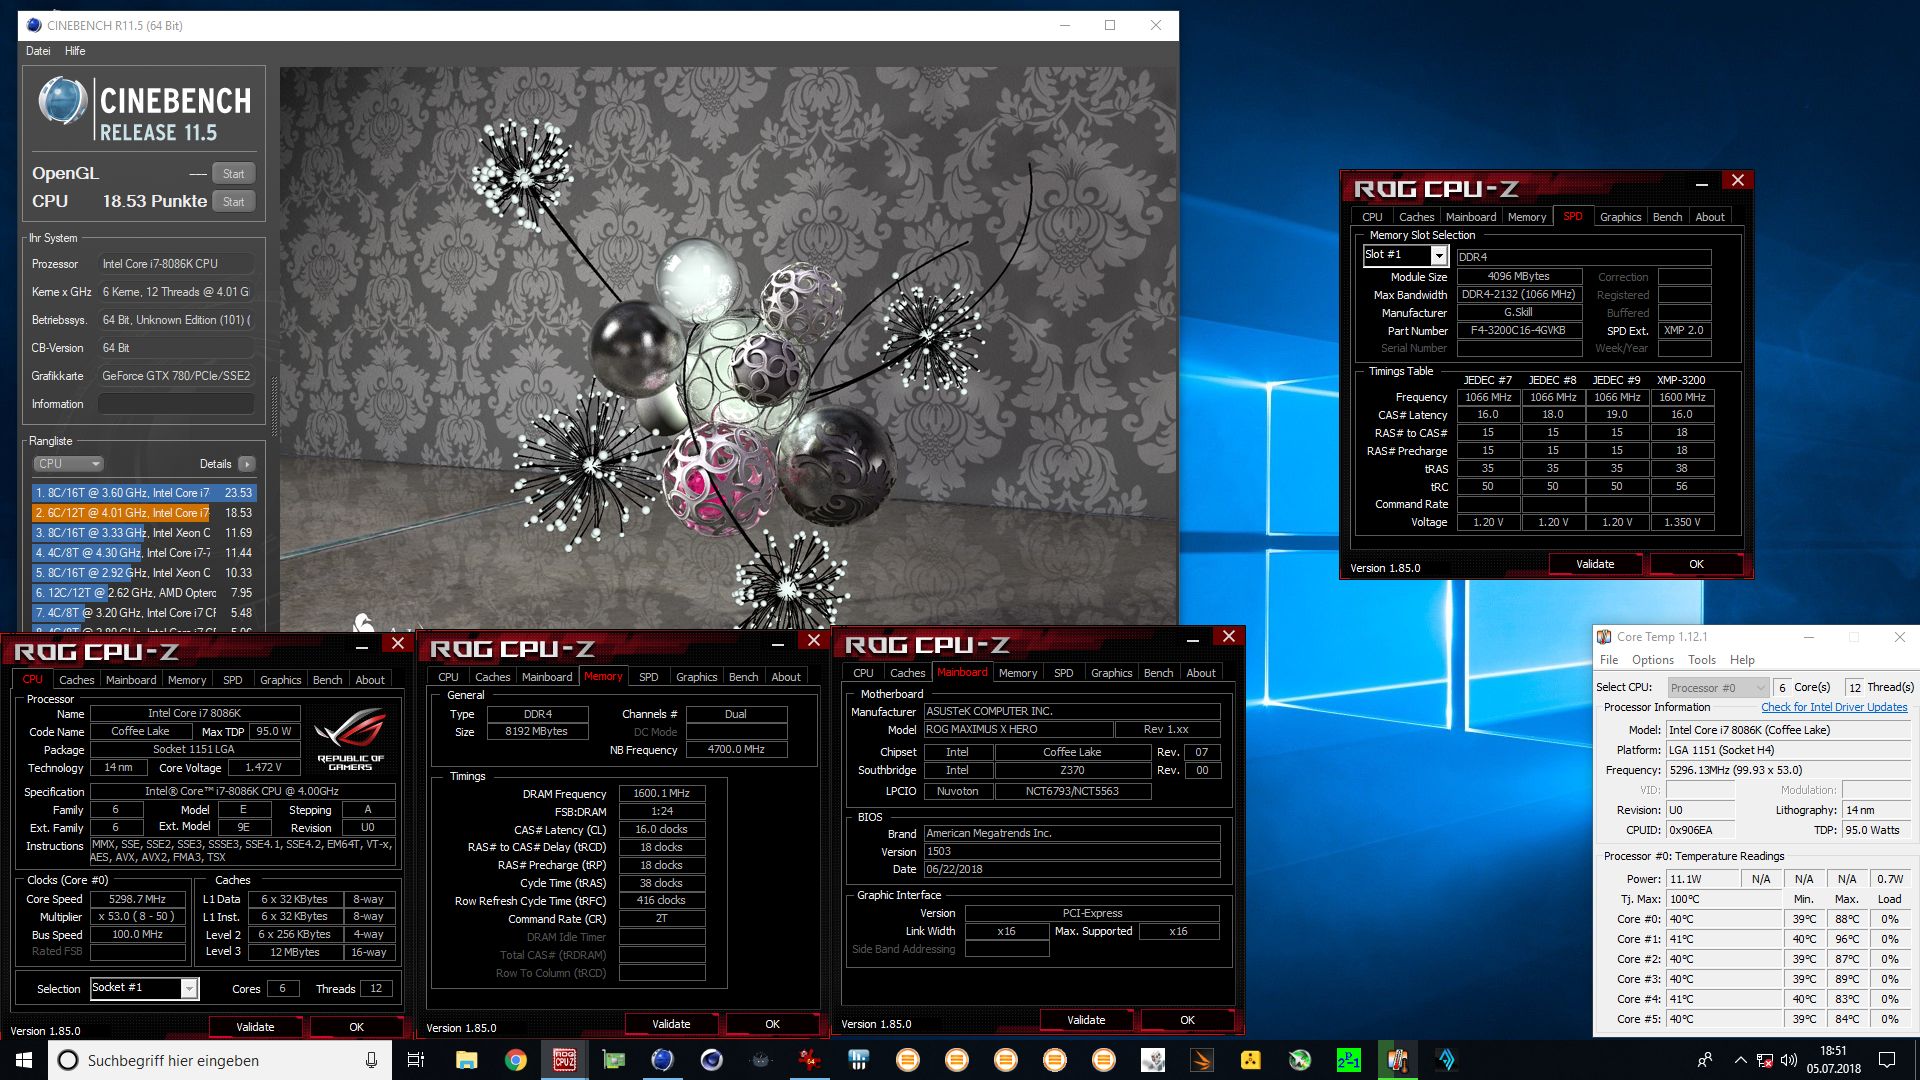Image resolution: width=1920 pixels, height=1080 pixels.
Task: Click Core Voltage 1.472 V value
Action: click(x=263, y=768)
